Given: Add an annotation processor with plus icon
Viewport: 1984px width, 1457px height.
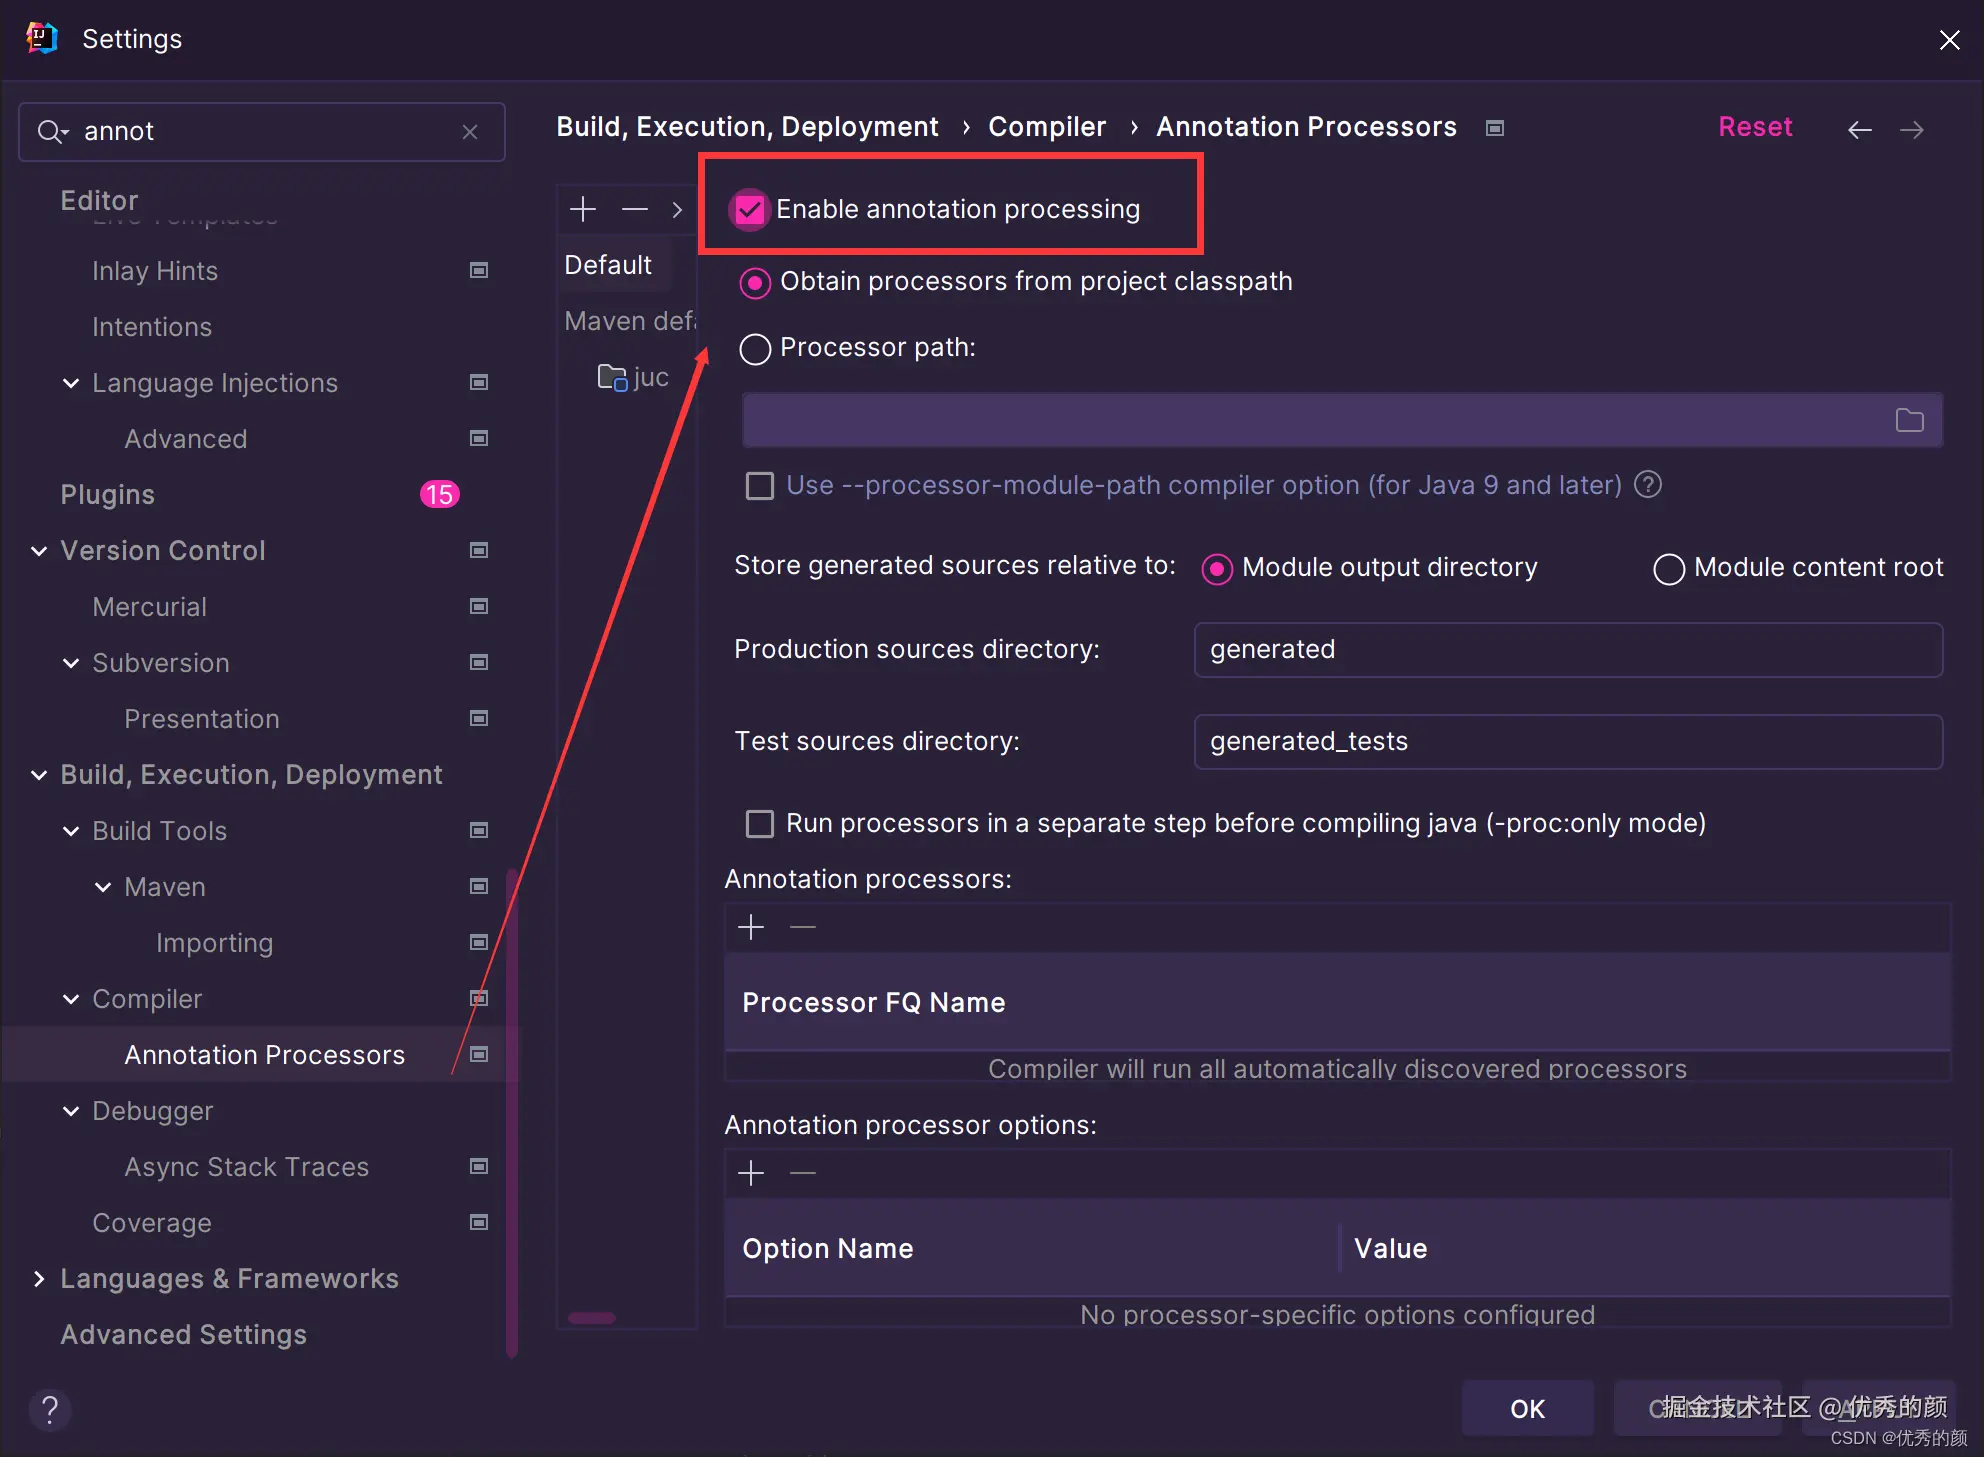Looking at the screenshot, I should coord(751,927).
